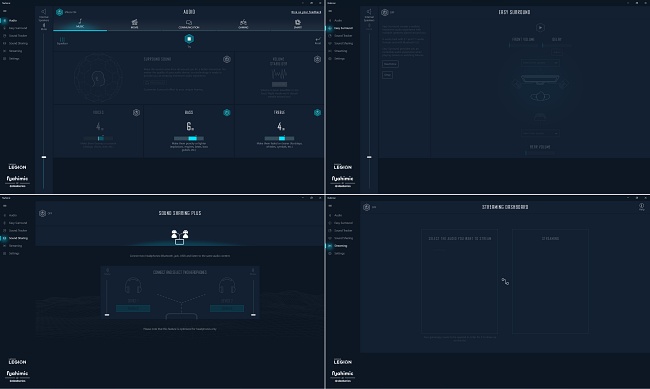The height and width of the screenshot is (389, 650).
Task: Play the Easy Surround test sound
Action: [540, 28]
